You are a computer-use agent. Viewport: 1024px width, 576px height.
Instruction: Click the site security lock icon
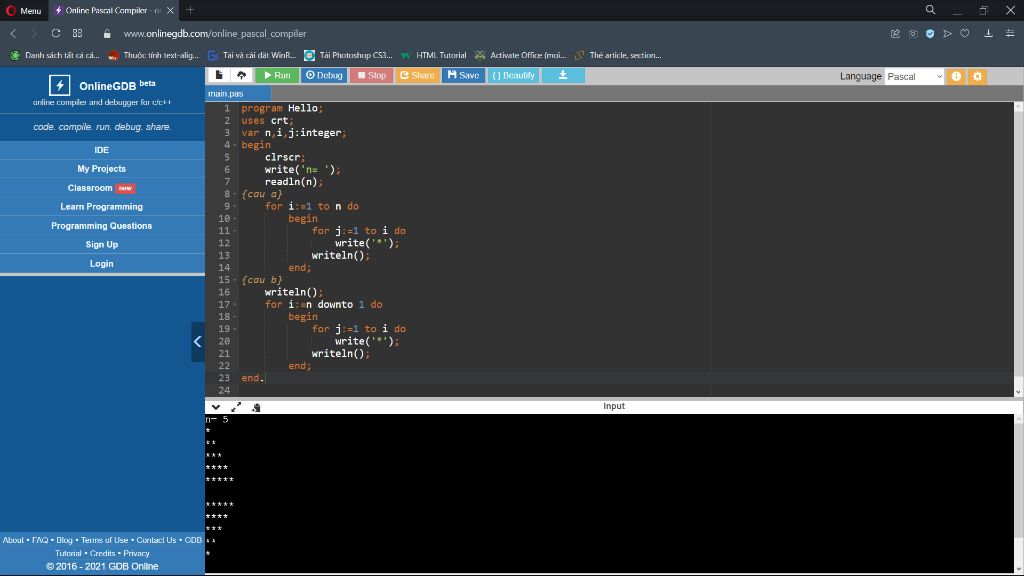click(107, 33)
